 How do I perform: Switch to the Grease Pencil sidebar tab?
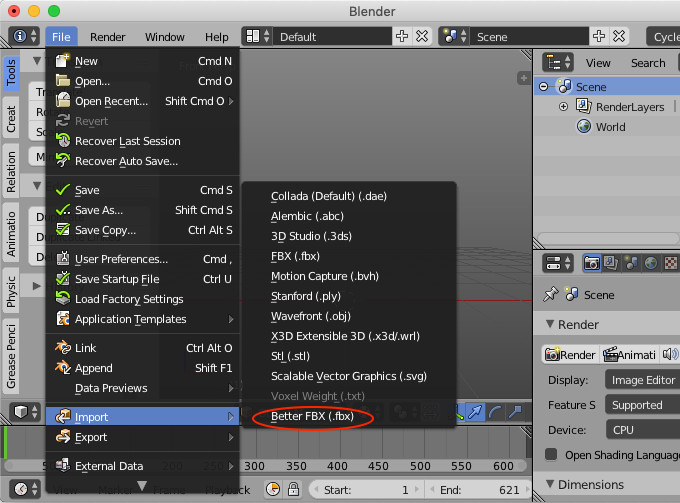click(x=11, y=356)
